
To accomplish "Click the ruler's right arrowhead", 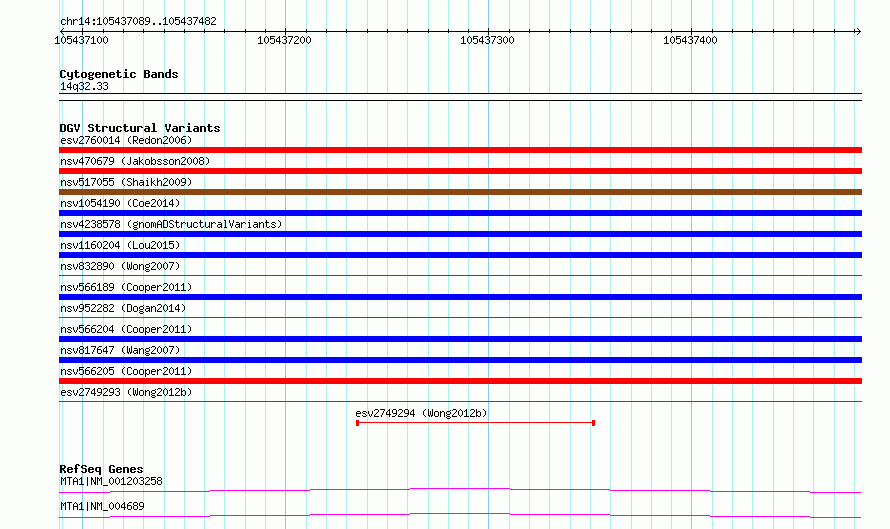I will [858, 32].
